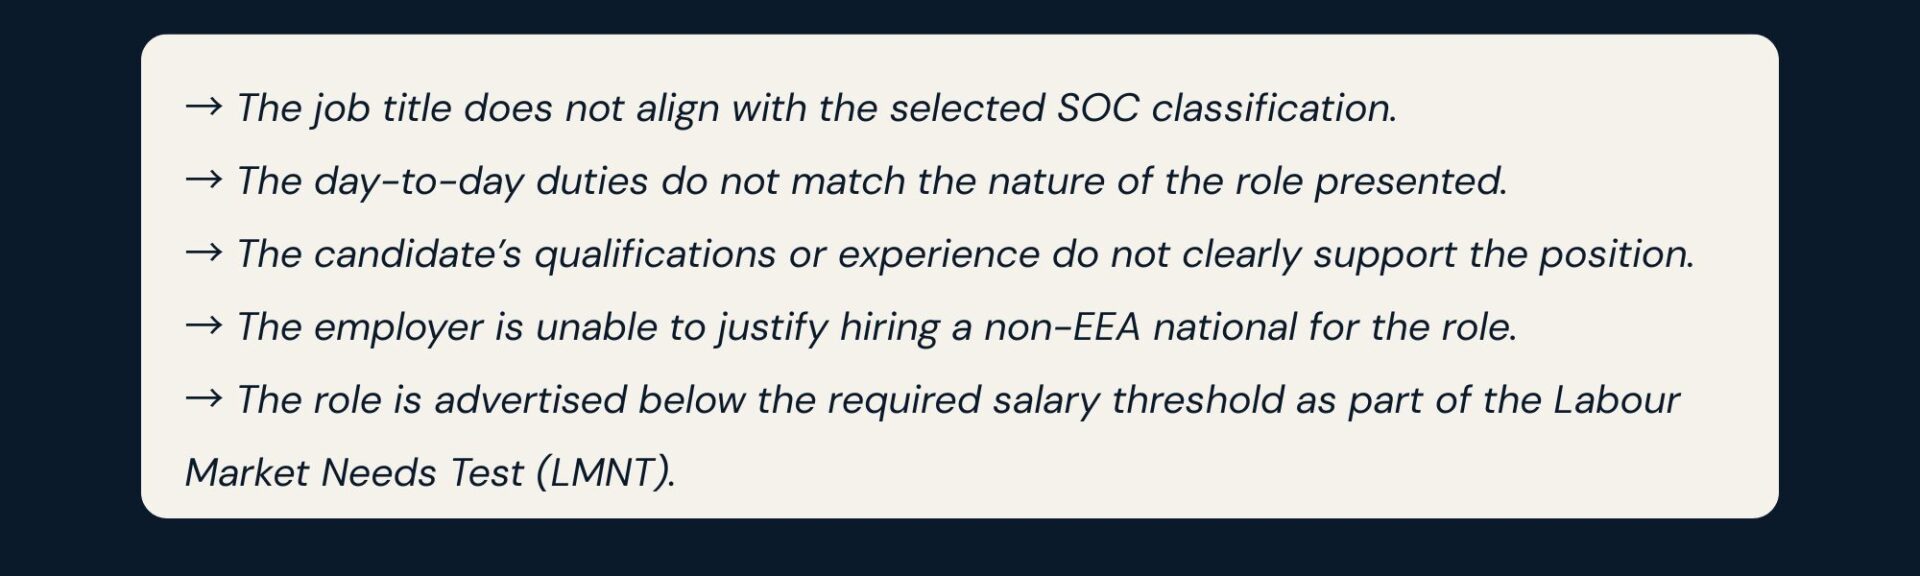Image resolution: width=1920 pixels, height=576 pixels.
Task: Click the arrow before 'The employer is unable'
Action: [x=203, y=326]
